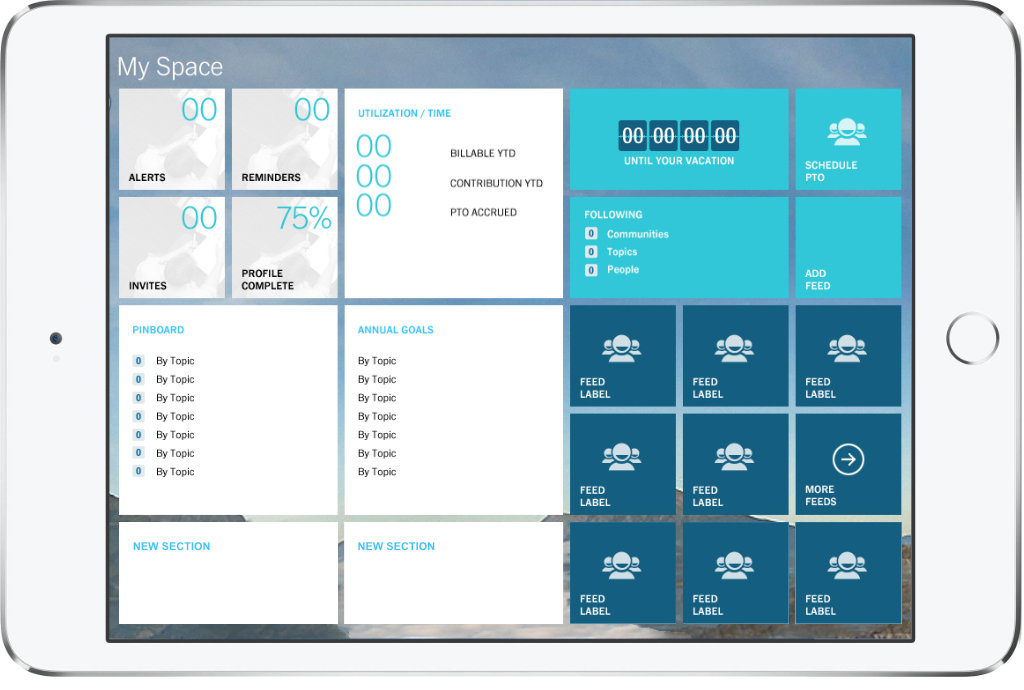
Task: Click the PTO Accrued label
Action: (483, 212)
